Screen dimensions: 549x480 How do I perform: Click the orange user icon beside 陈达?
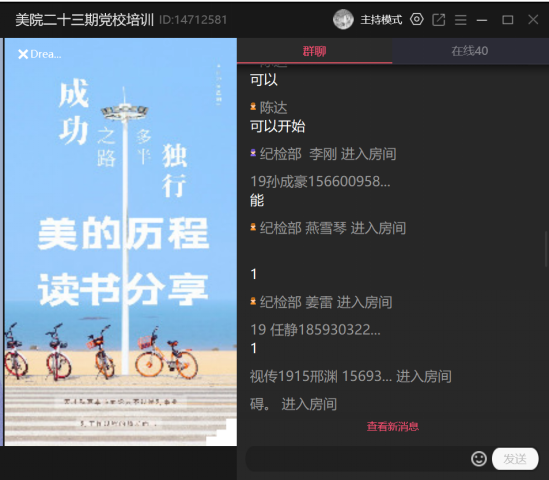coord(253,107)
